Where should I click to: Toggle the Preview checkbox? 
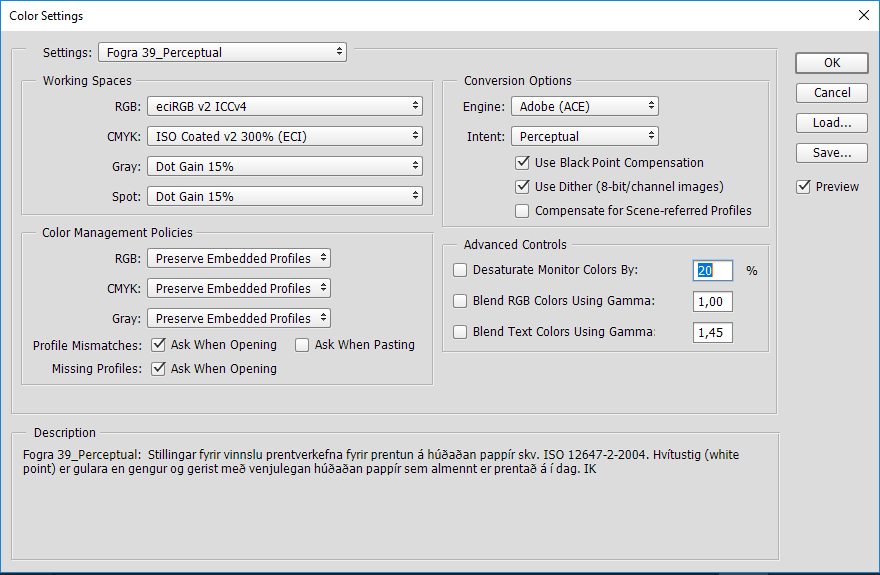click(804, 186)
